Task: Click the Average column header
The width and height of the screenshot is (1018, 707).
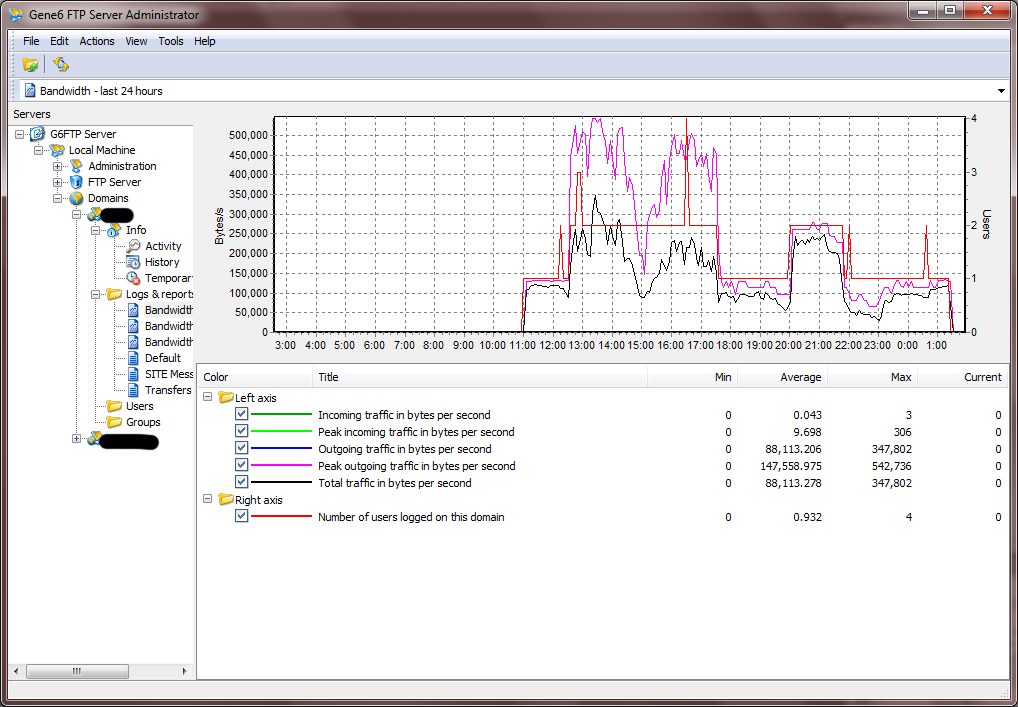Action: tap(782, 377)
